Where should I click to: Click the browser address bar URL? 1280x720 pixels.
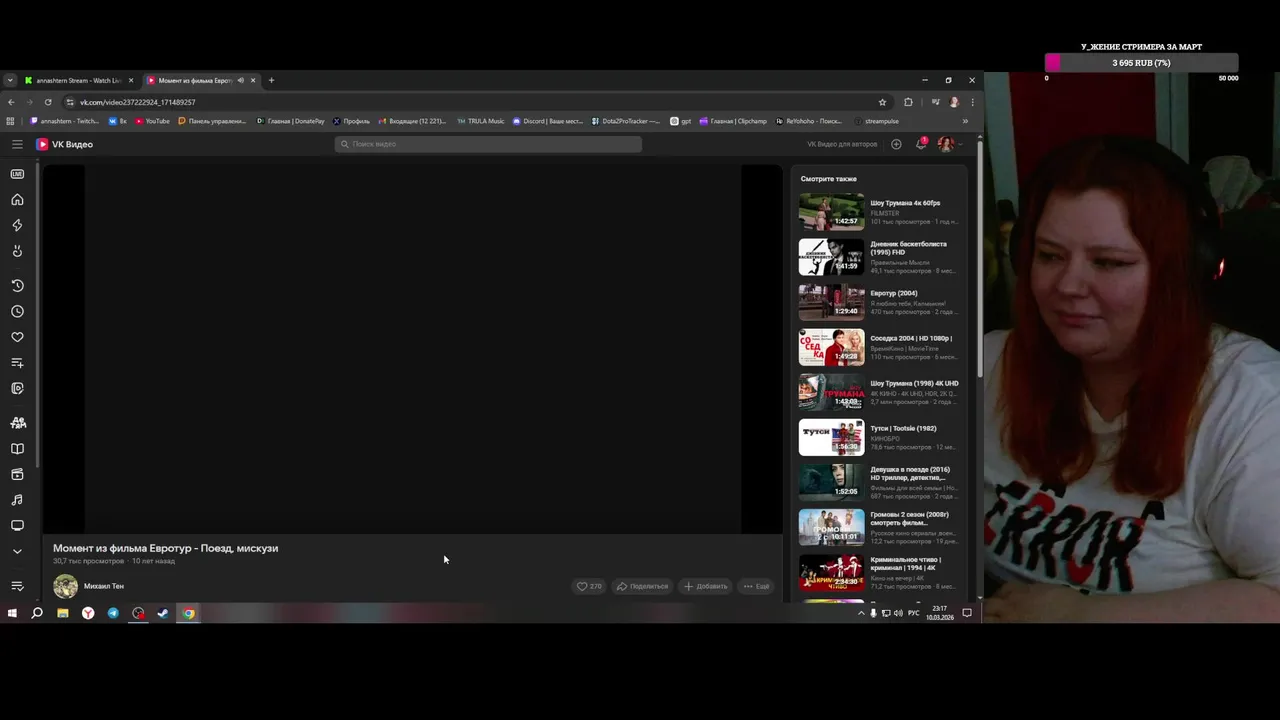pos(138,102)
